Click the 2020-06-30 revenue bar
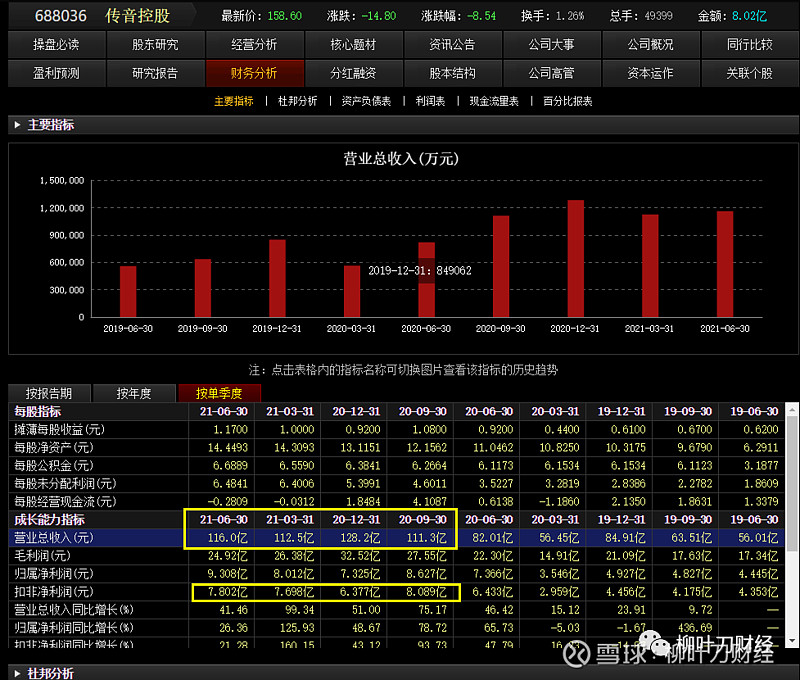800x680 pixels. pos(427,280)
